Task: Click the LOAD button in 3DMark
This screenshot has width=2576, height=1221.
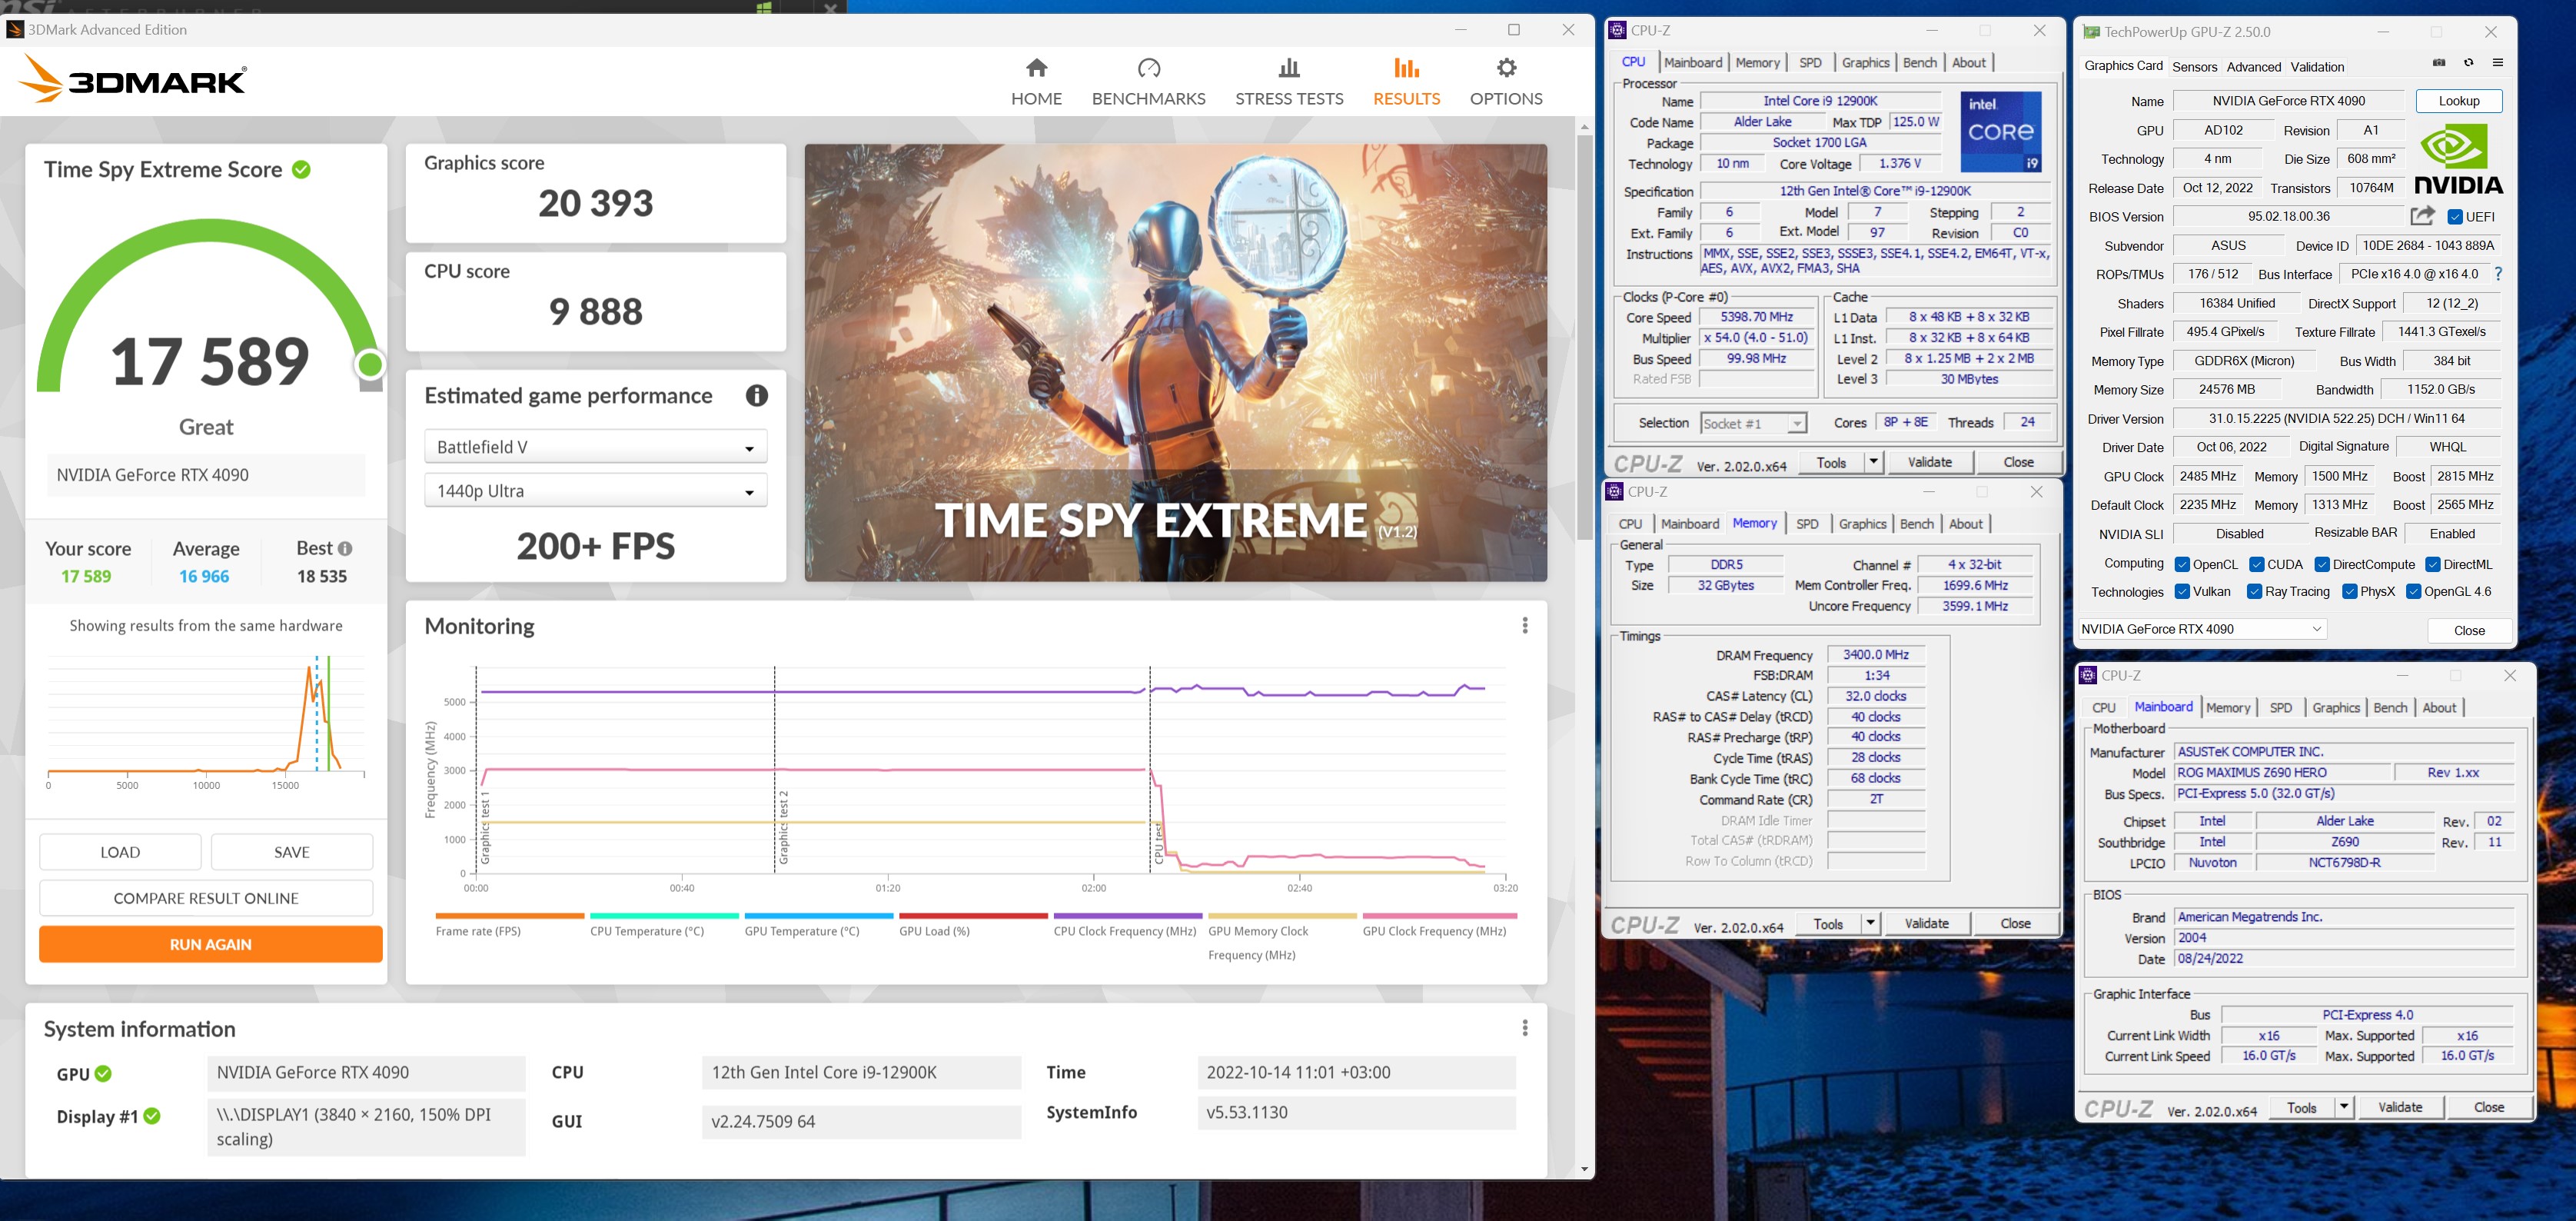Action: click(x=120, y=852)
